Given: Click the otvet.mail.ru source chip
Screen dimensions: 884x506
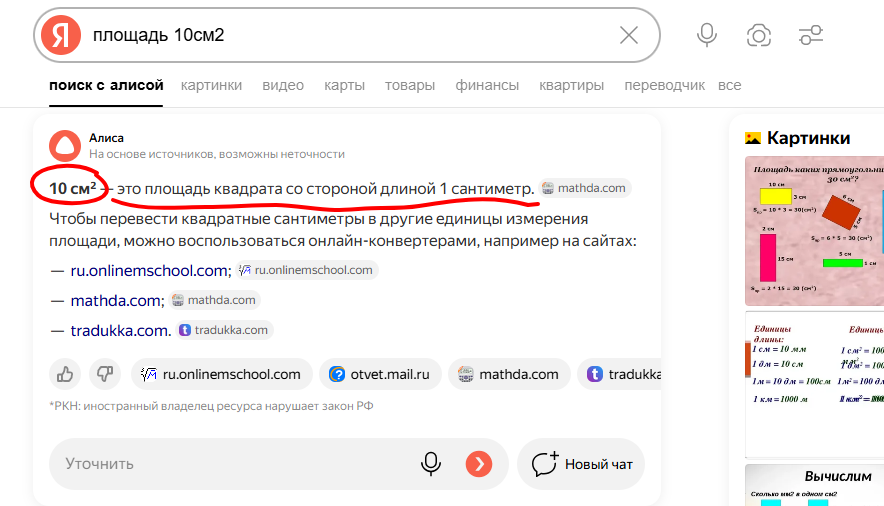Looking at the screenshot, I should coord(379,374).
